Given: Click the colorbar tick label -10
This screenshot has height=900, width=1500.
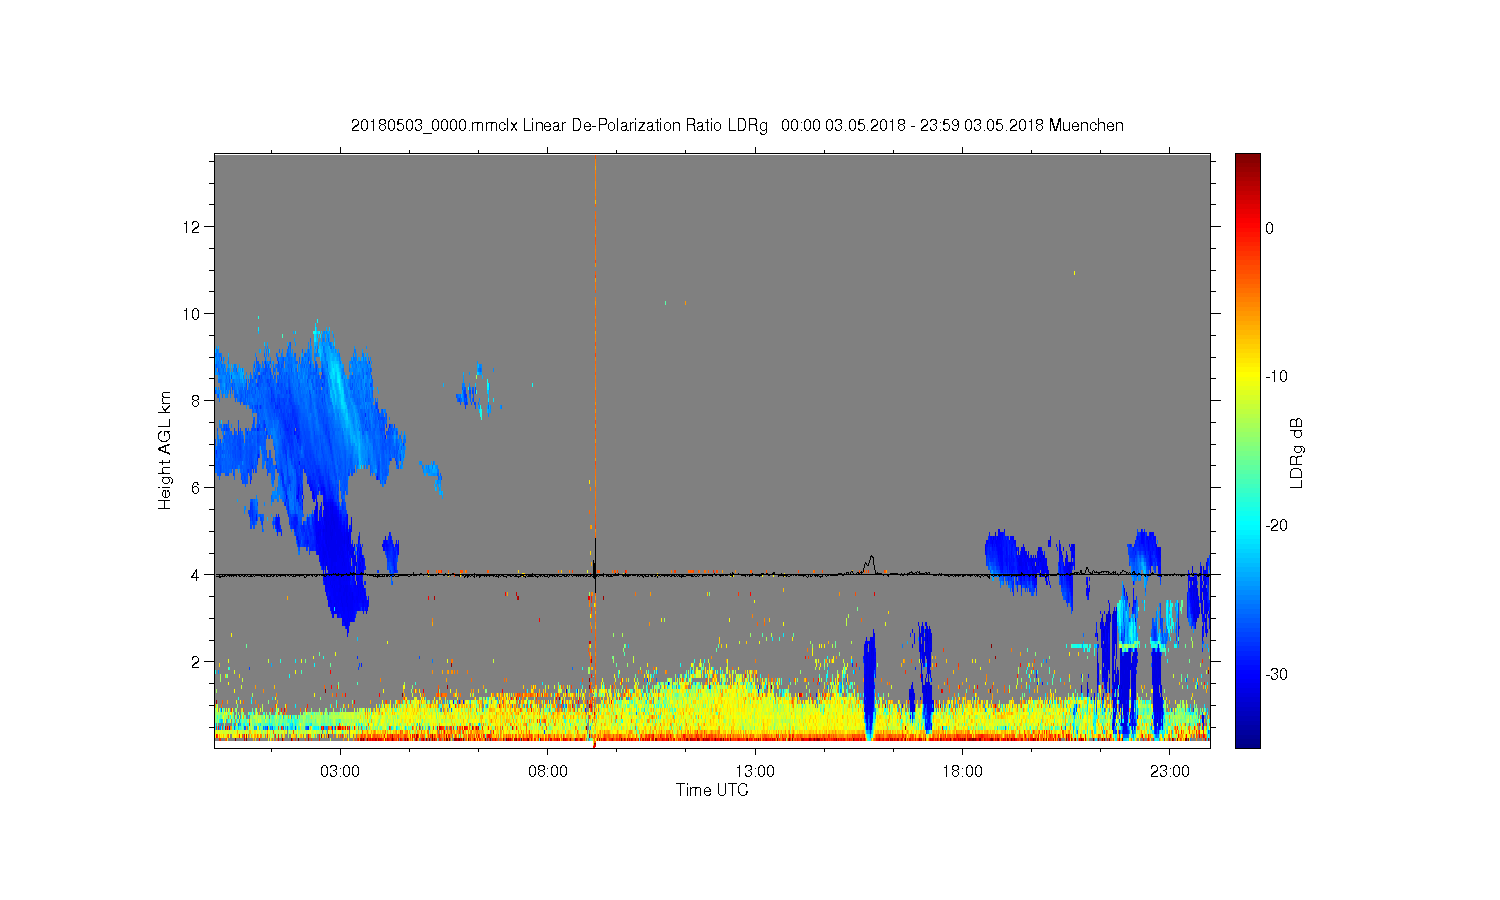Looking at the screenshot, I should tap(1276, 377).
